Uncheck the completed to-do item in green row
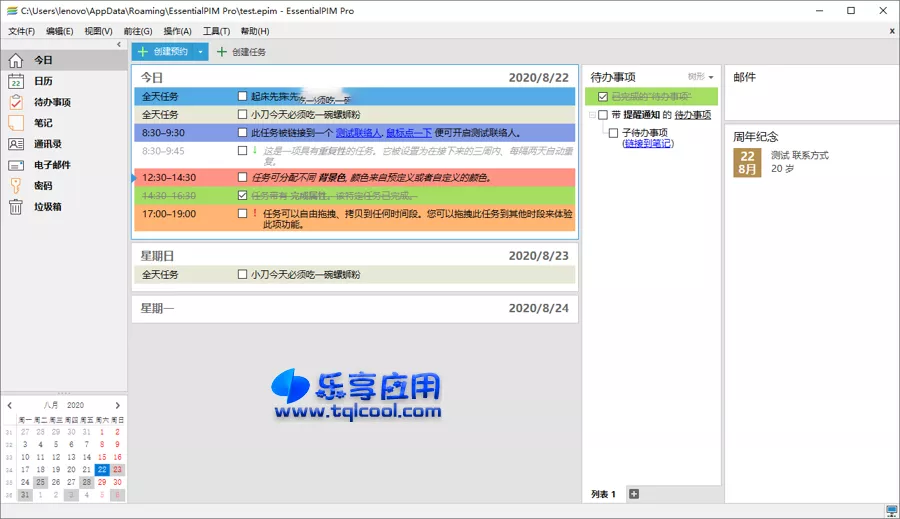900x519 pixels. pyautogui.click(x=603, y=96)
